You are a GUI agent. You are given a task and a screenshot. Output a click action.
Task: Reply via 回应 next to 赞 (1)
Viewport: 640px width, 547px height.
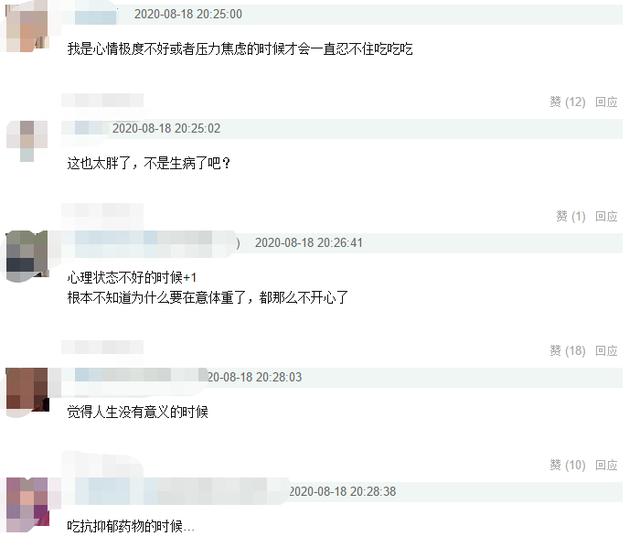(606, 216)
